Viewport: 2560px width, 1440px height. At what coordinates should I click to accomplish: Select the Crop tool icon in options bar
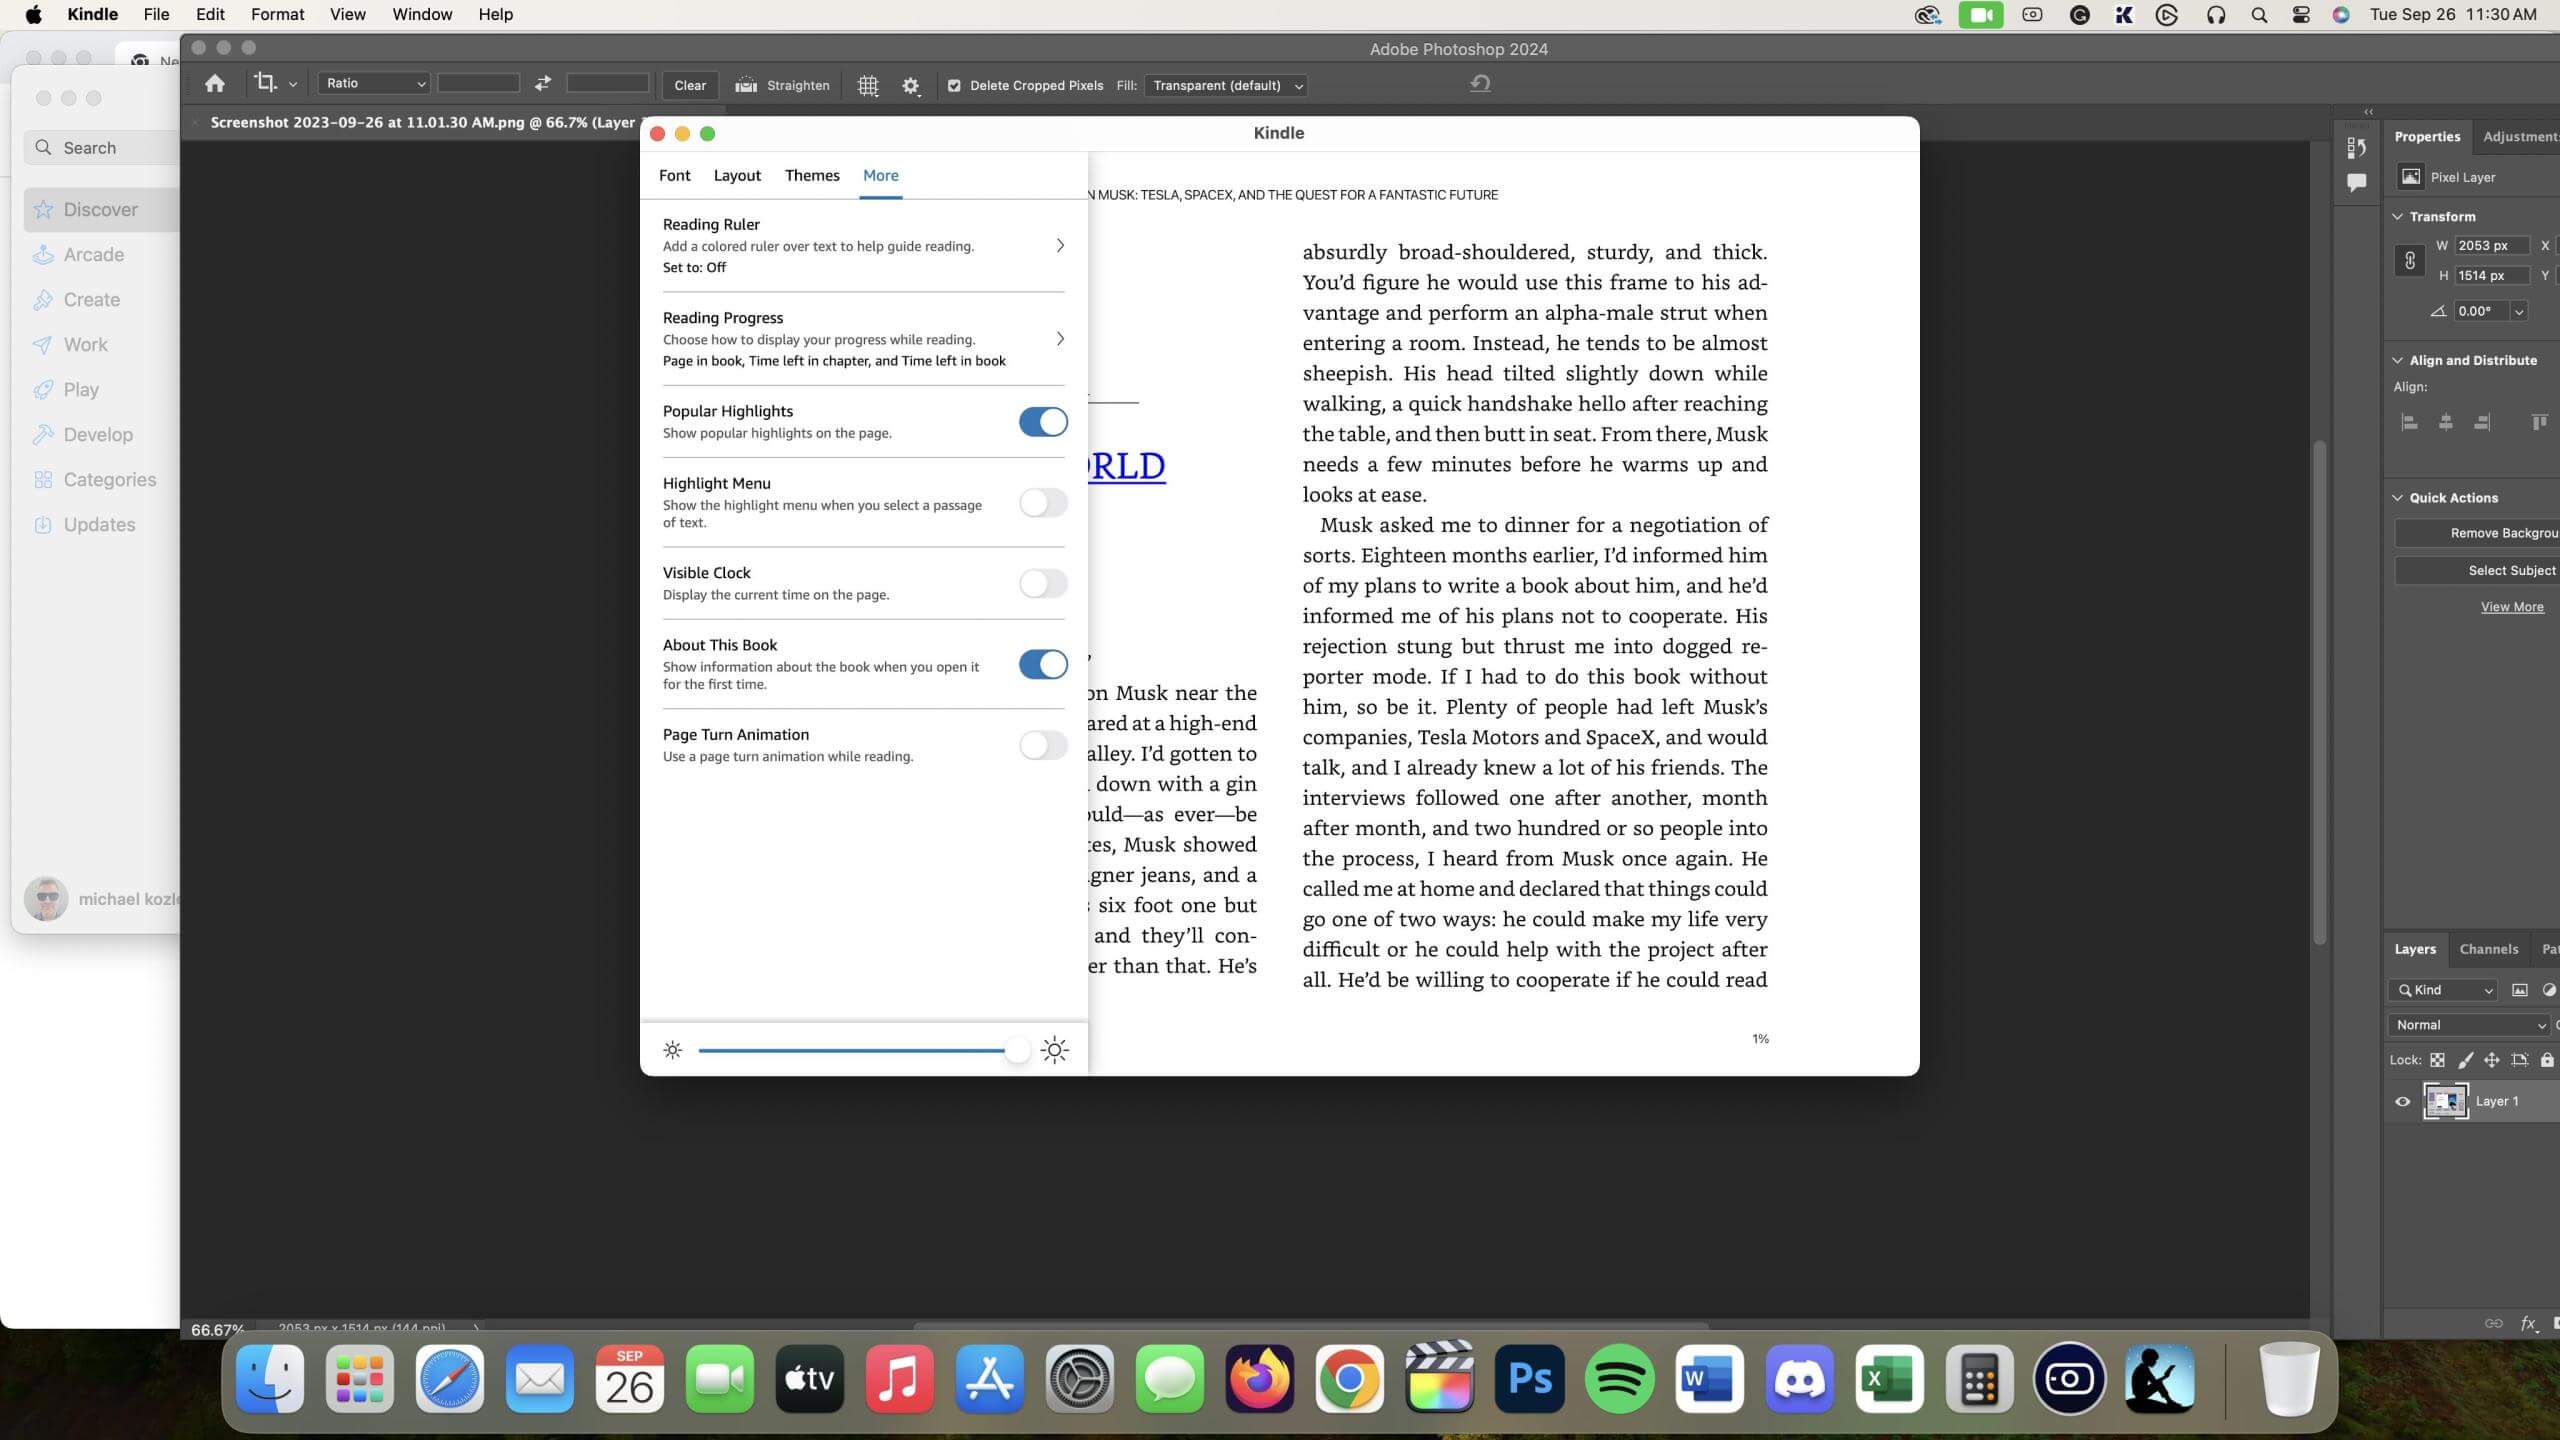(x=265, y=83)
